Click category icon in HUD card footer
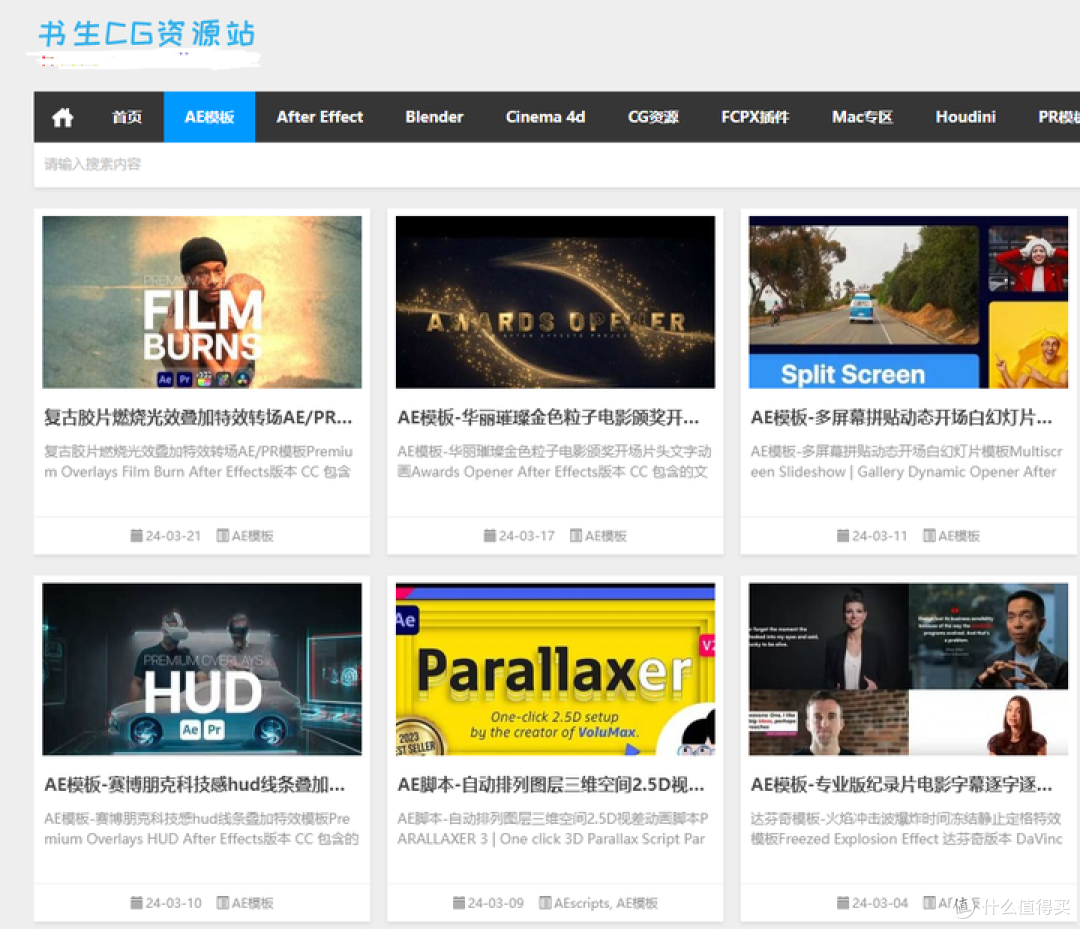The height and width of the screenshot is (929, 1080). pos(222,902)
